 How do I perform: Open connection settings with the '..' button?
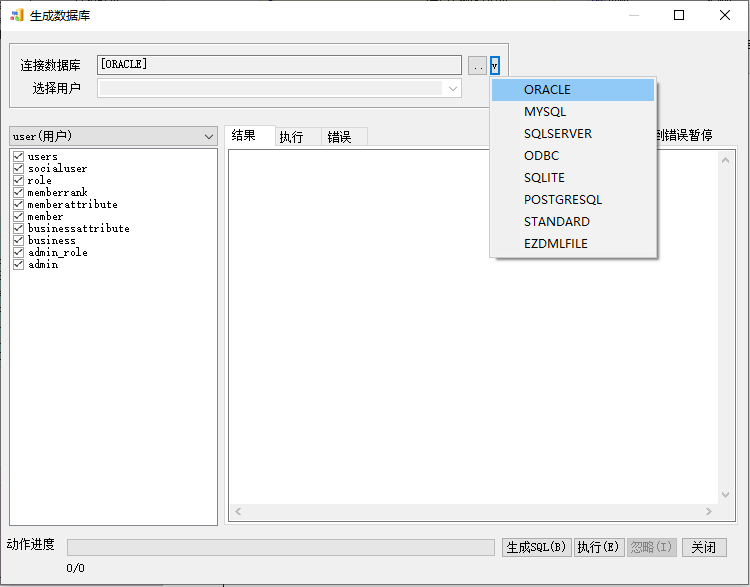pyautogui.click(x=477, y=66)
